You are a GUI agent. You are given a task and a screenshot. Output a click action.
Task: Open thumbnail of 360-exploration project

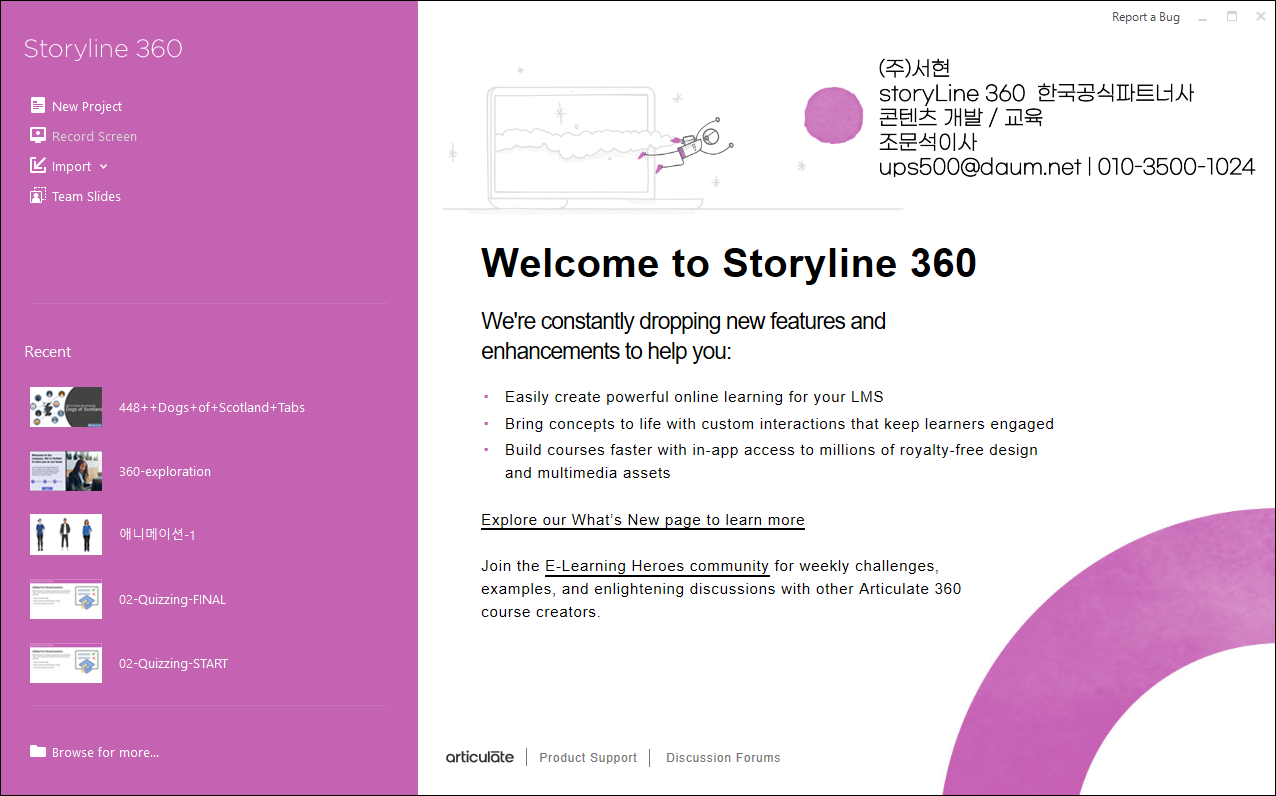66,471
